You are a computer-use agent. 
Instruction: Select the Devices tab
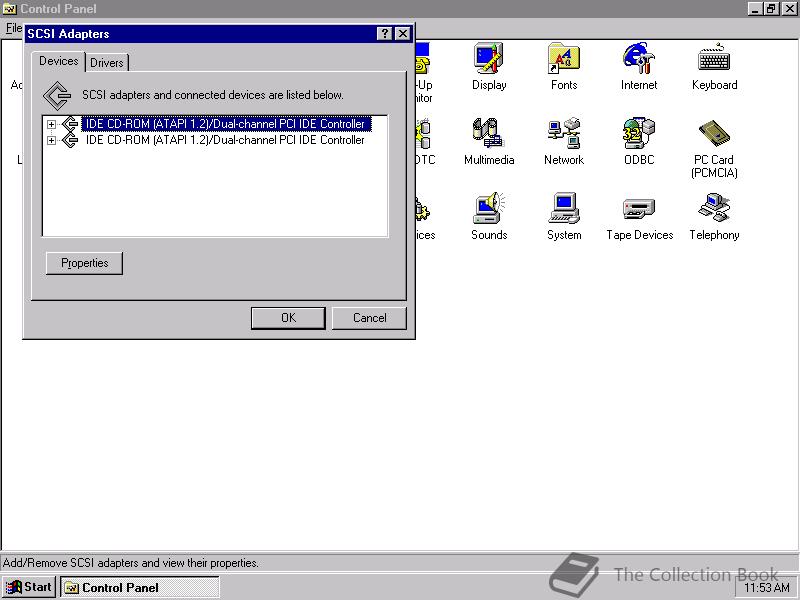tap(59, 61)
